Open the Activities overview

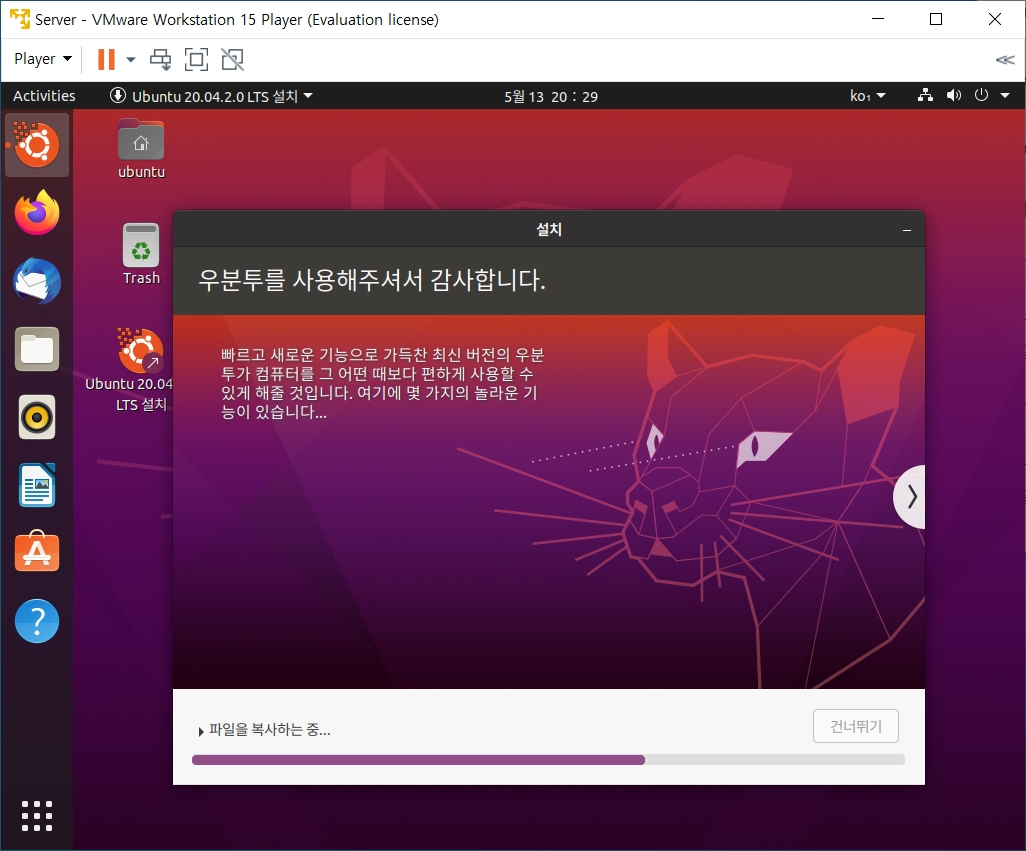pos(44,96)
